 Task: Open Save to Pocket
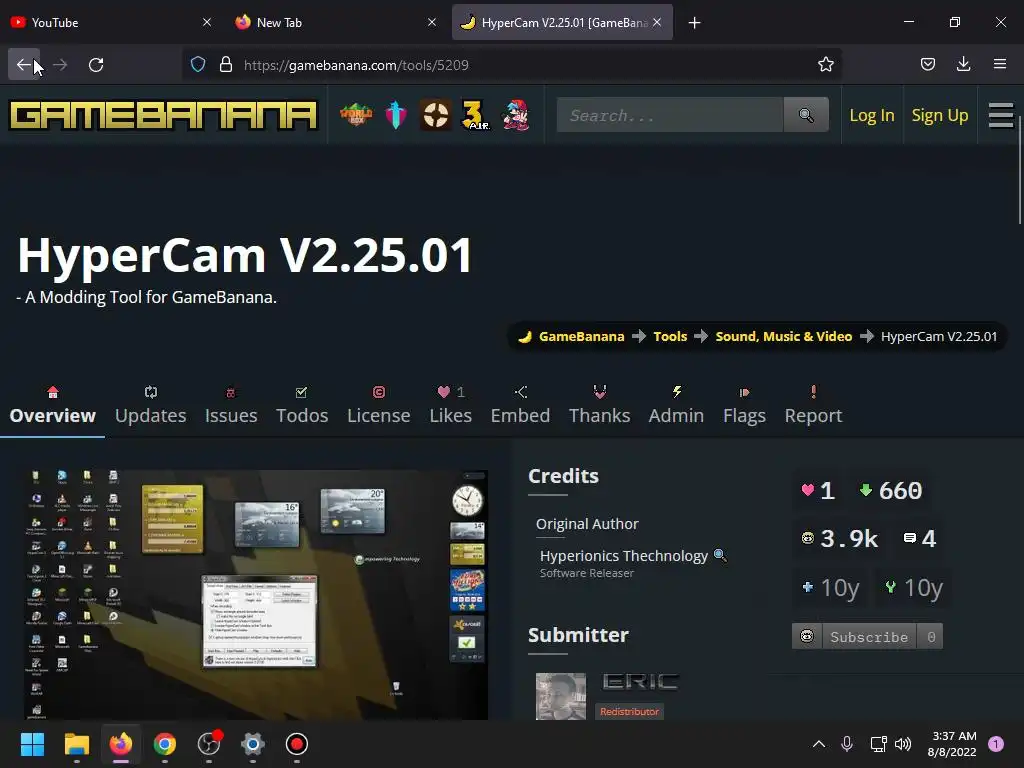pyautogui.click(x=927, y=65)
